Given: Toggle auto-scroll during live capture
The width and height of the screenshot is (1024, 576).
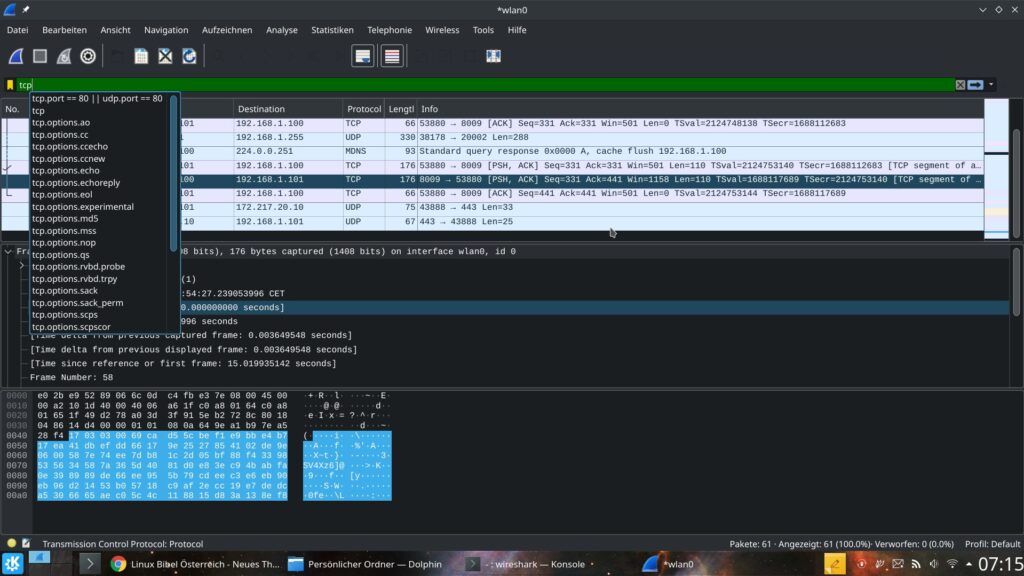Looking at the screenshot, I should tap(362, 56).
